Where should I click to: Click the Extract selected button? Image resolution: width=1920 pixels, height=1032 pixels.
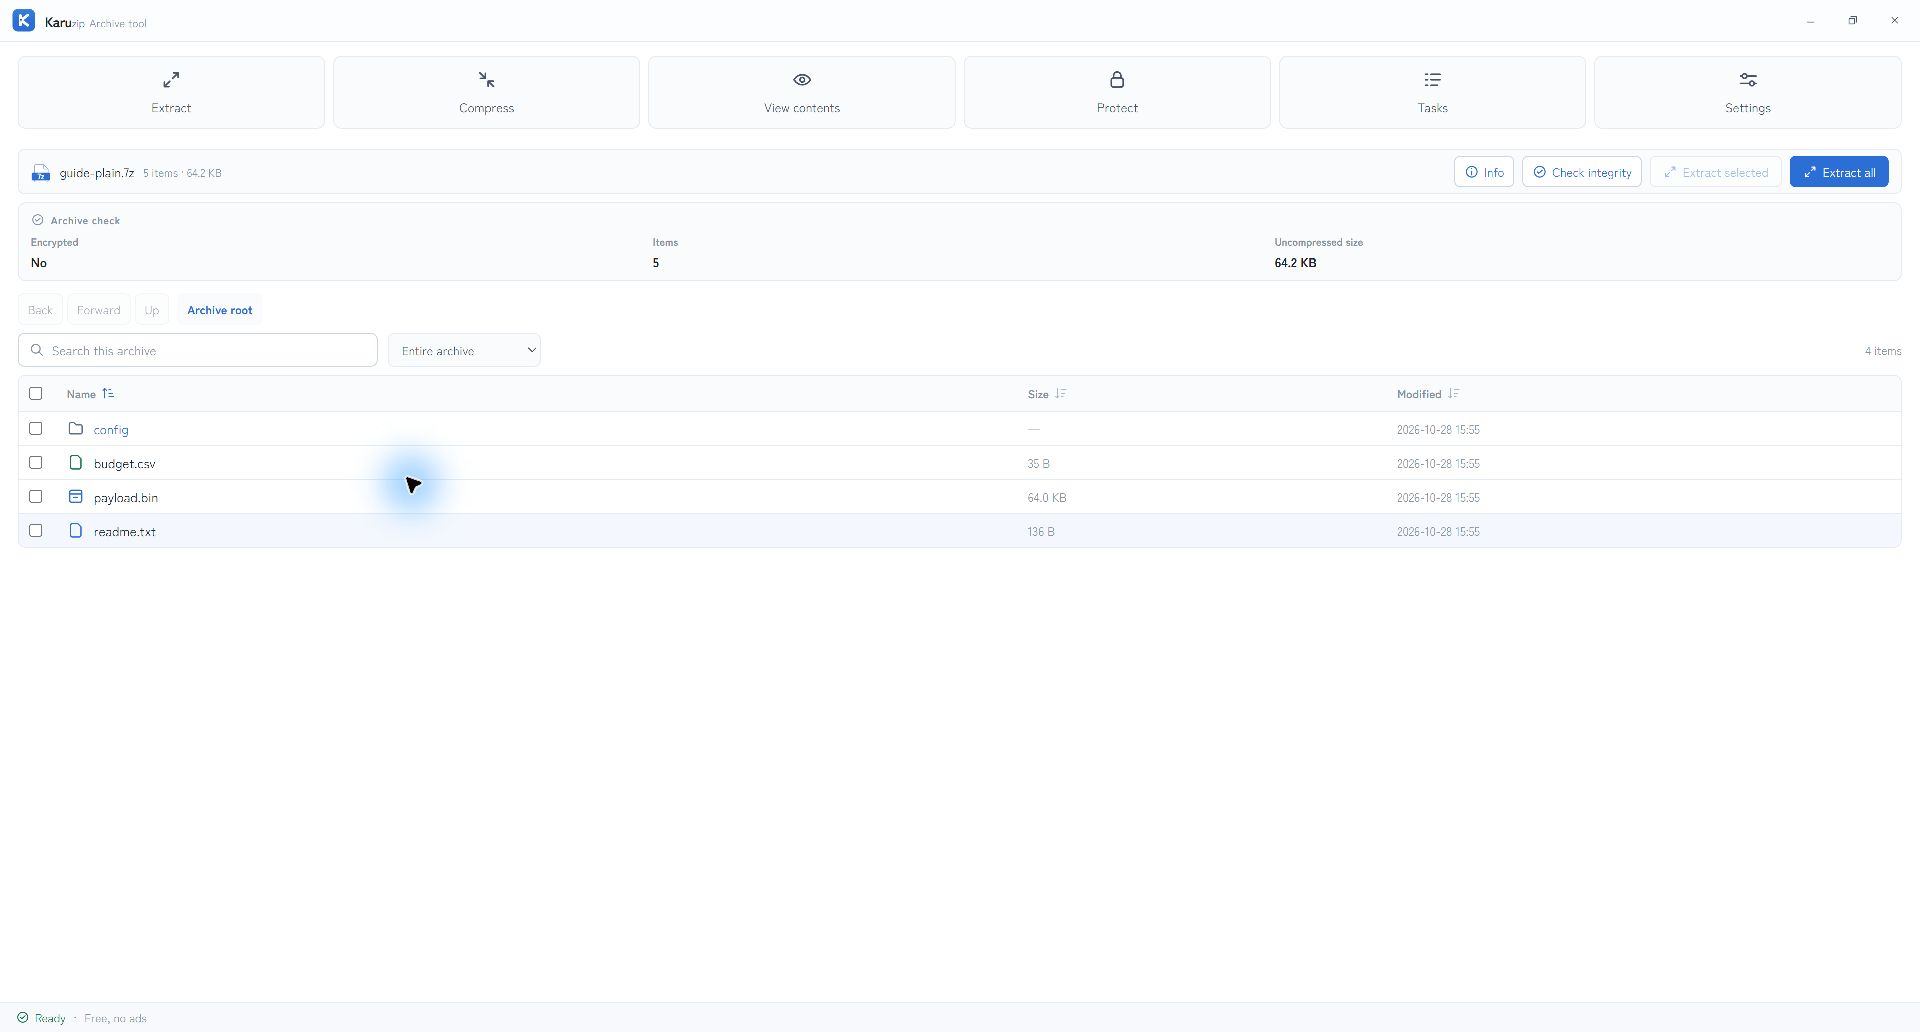1716,172
